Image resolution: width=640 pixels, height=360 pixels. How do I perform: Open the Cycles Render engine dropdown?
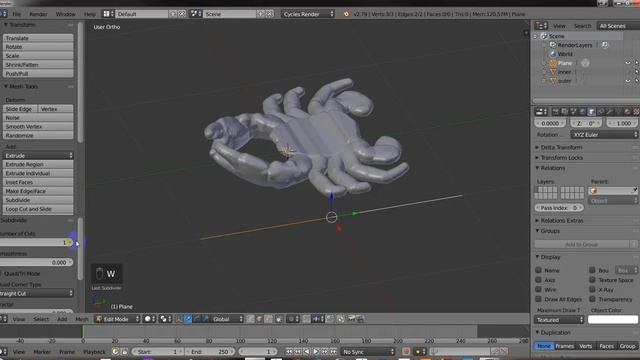pos(308,14)
